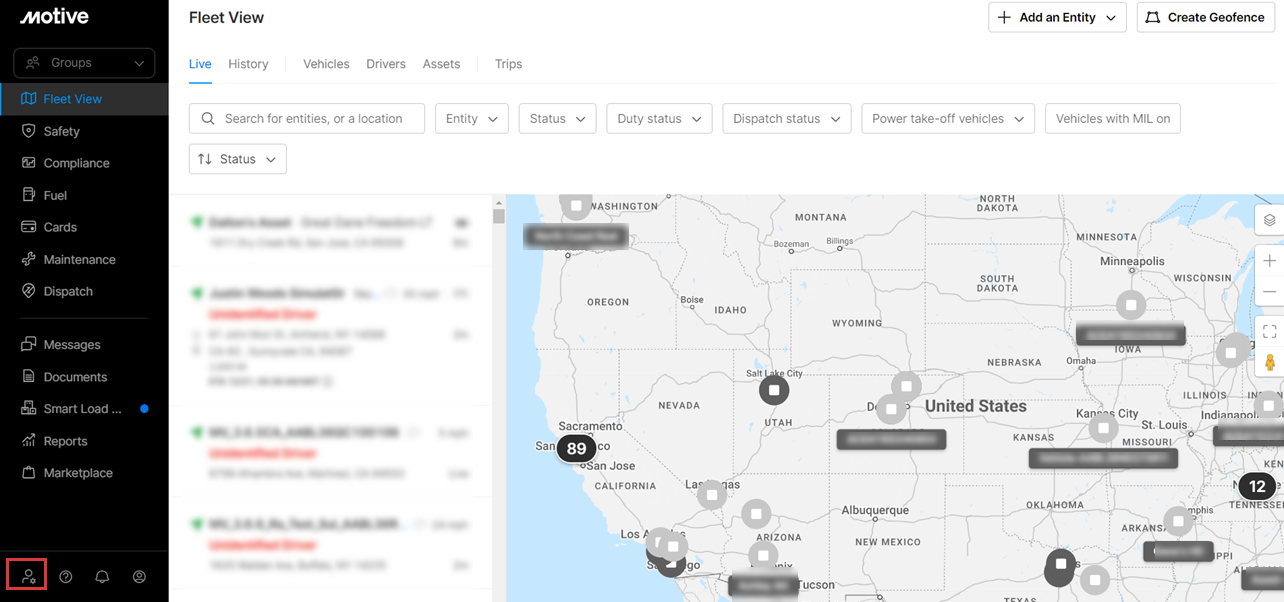Switch to the History tab
Screen dimensions: 1284x602
[248, 64]
